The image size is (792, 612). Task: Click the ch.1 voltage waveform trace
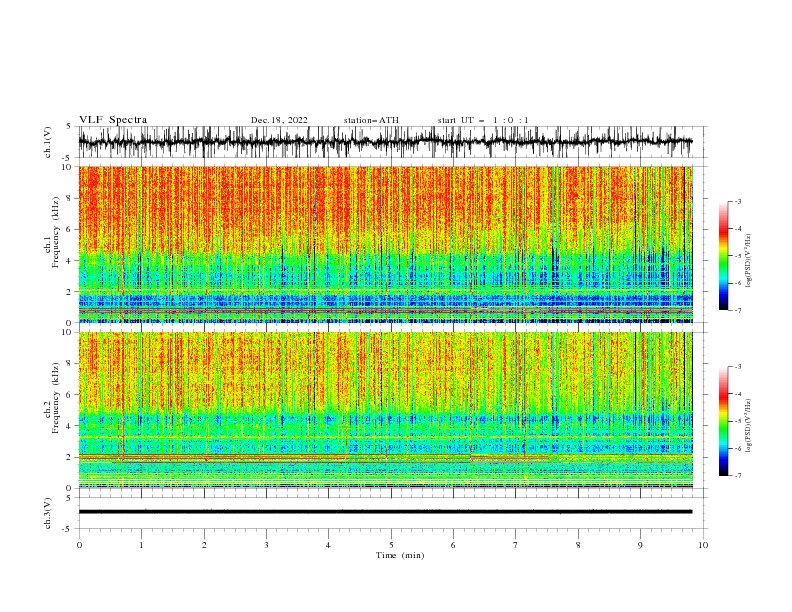click(x=385, y=142)
